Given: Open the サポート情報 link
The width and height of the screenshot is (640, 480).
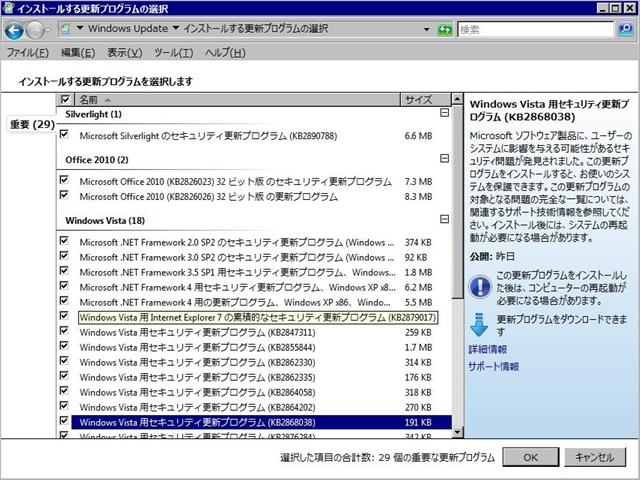Looking at the screenshot, I should [x=493, y=367].
